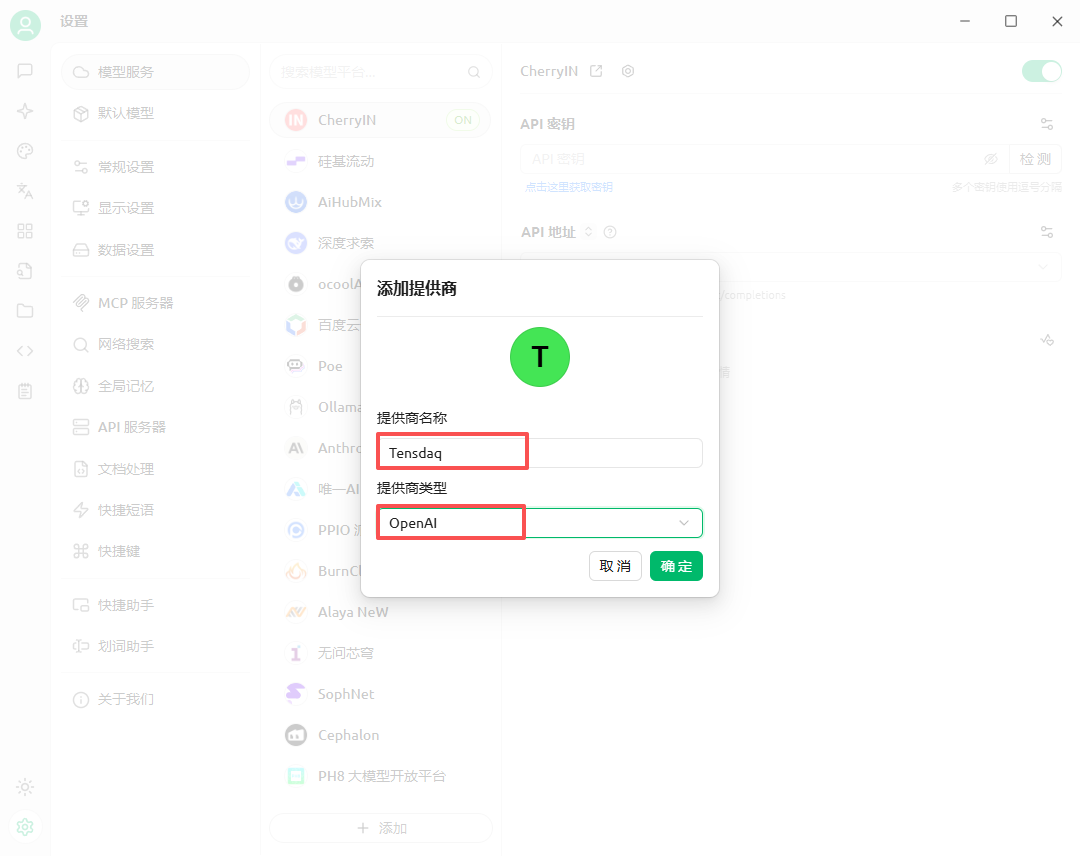
Task: Open 快捷助手 settings section
Action: point(155,605)
